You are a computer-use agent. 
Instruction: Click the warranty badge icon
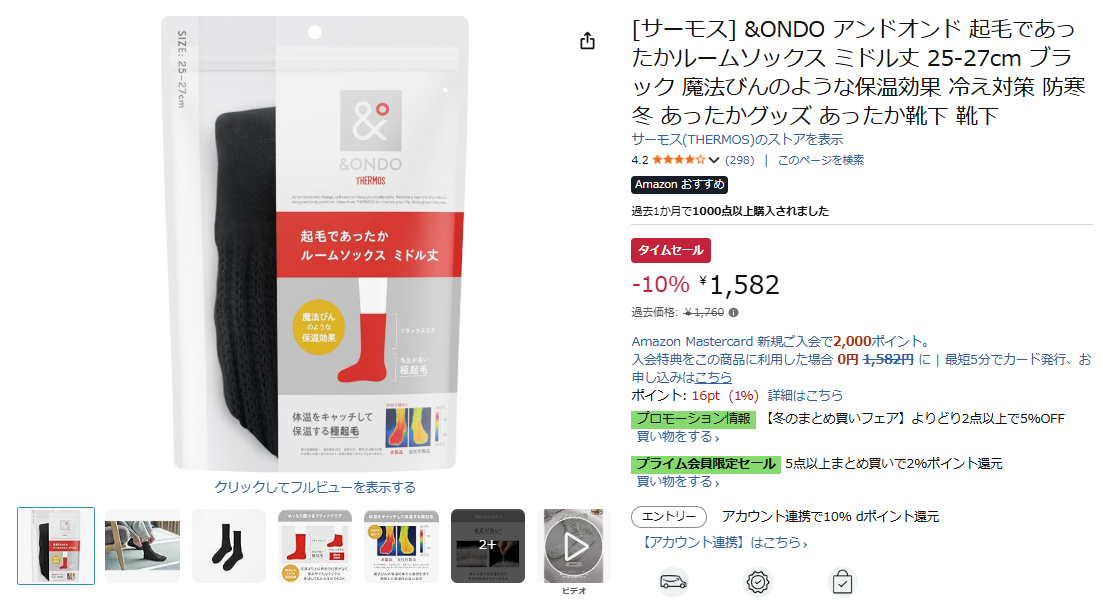[x=758, y=582]
